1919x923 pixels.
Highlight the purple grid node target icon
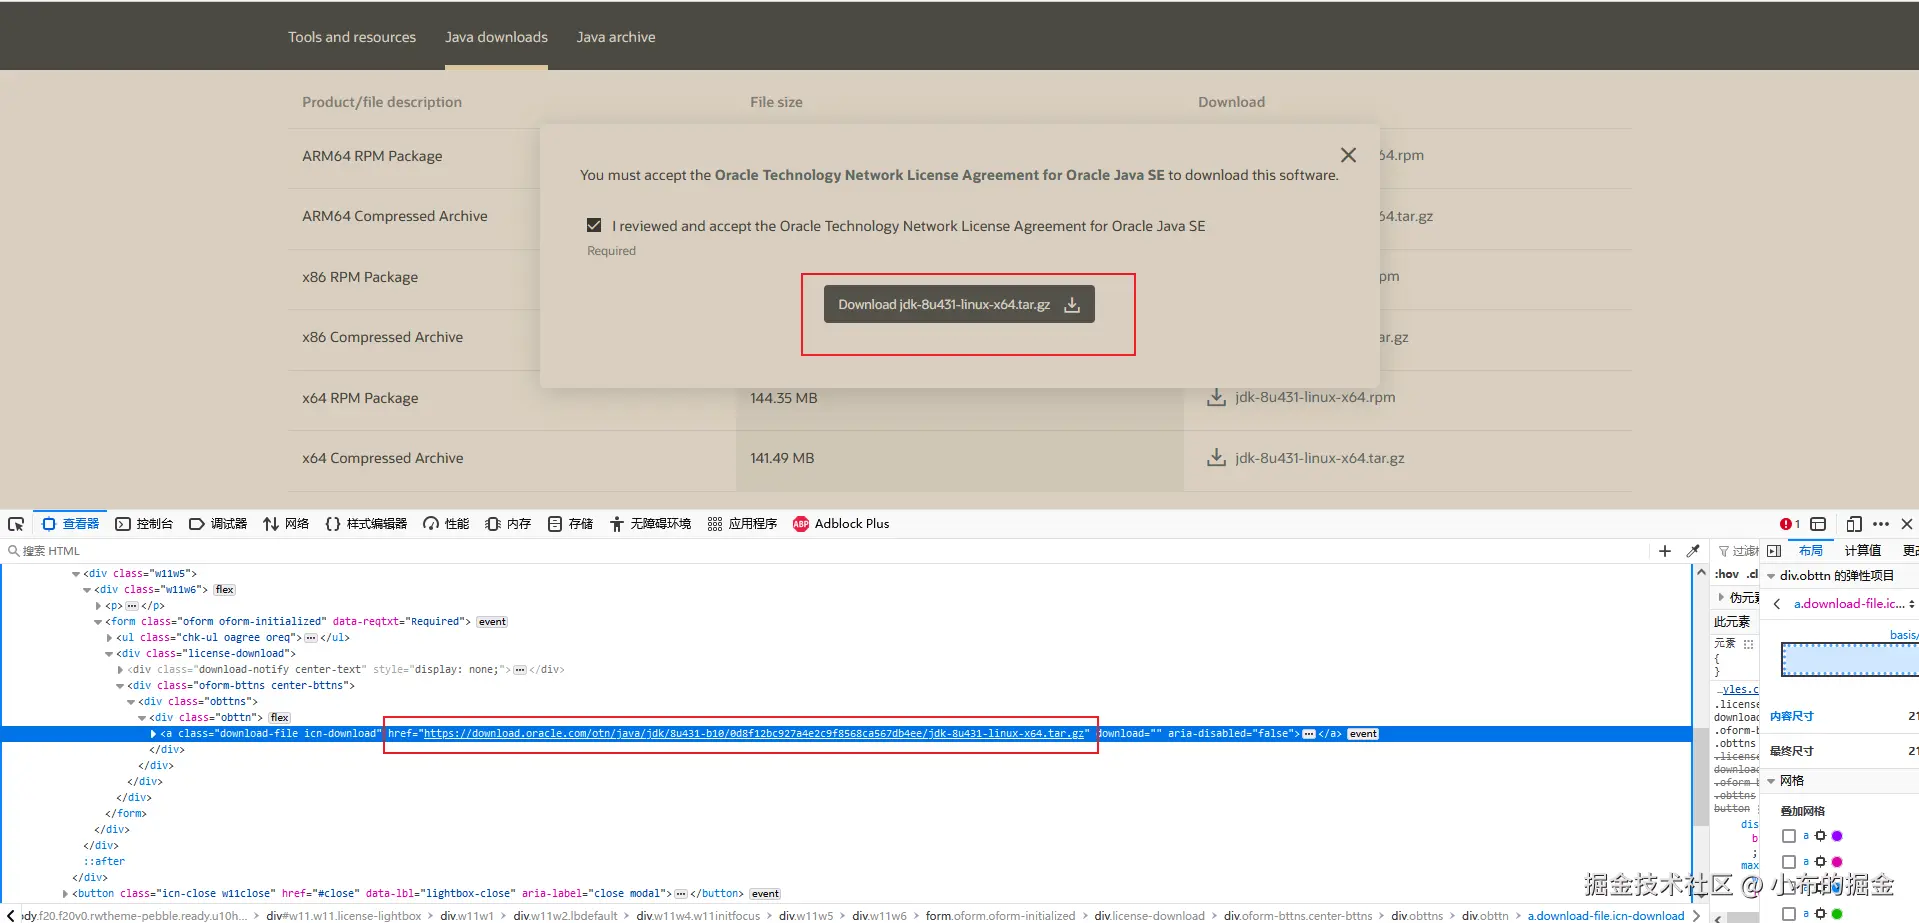coord(1820,836)
